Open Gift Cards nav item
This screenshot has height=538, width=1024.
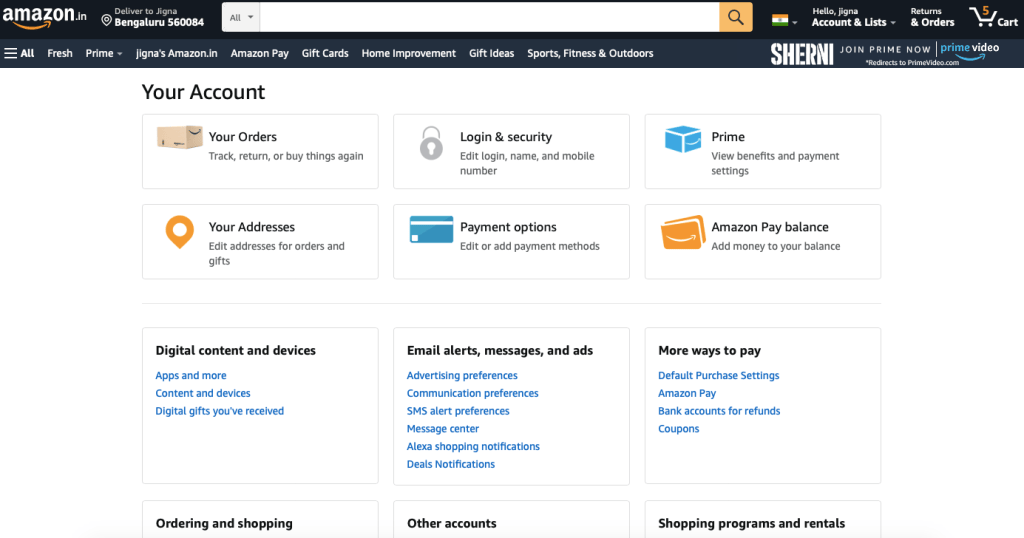tap(325, 54)
